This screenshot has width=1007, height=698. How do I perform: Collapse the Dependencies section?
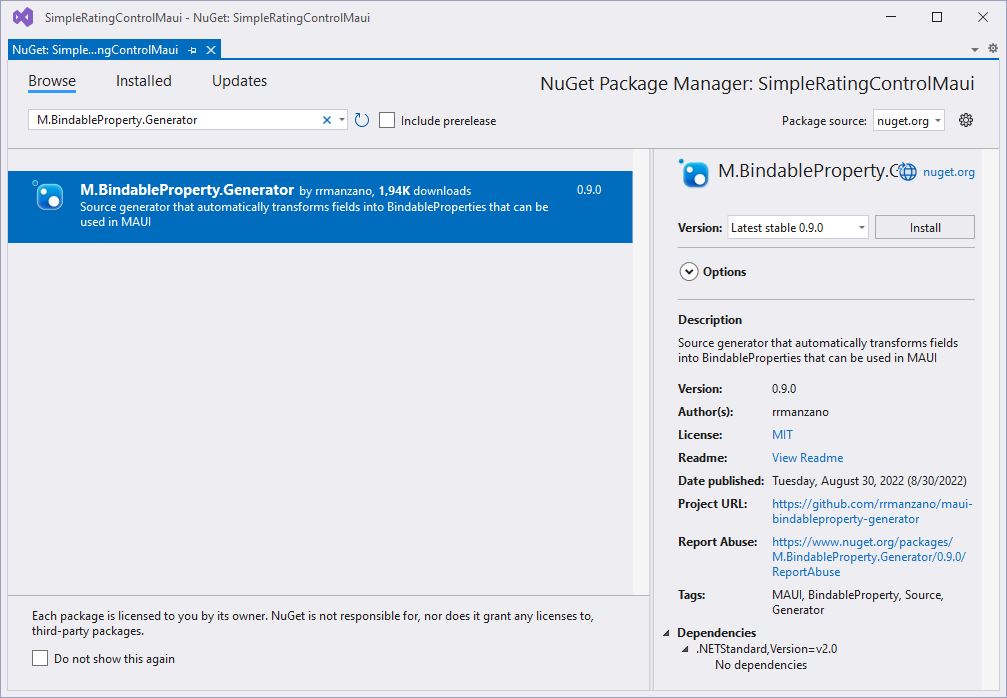point(667,633)
